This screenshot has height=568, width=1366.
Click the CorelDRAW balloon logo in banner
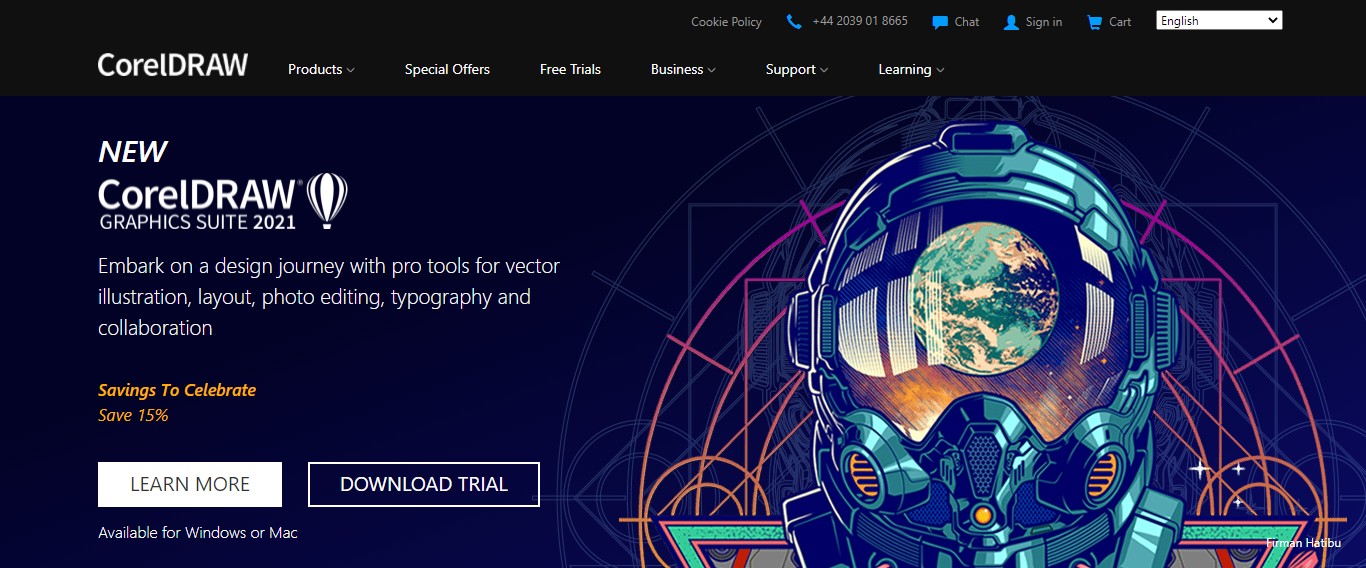point(327,200)
